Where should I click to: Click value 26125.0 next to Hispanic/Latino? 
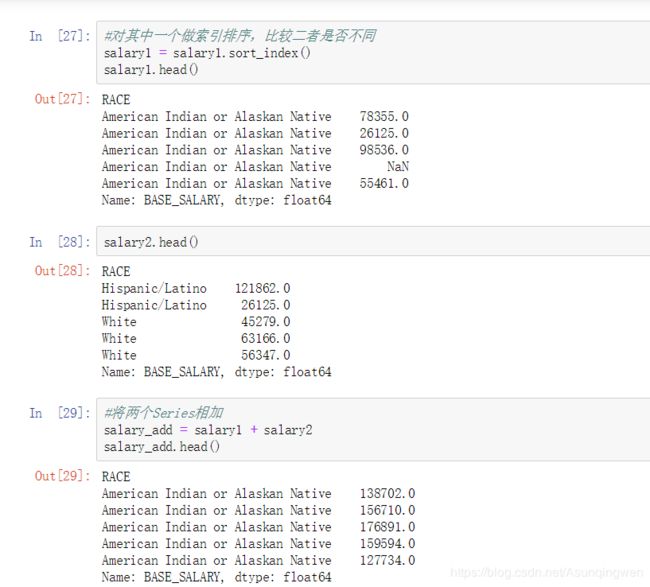click(x=266, y=305)
